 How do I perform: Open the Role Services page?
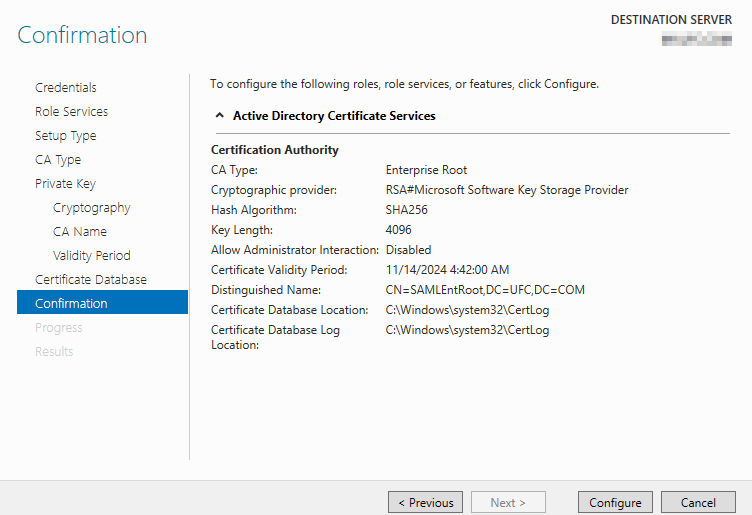click(x=71, y=112)
